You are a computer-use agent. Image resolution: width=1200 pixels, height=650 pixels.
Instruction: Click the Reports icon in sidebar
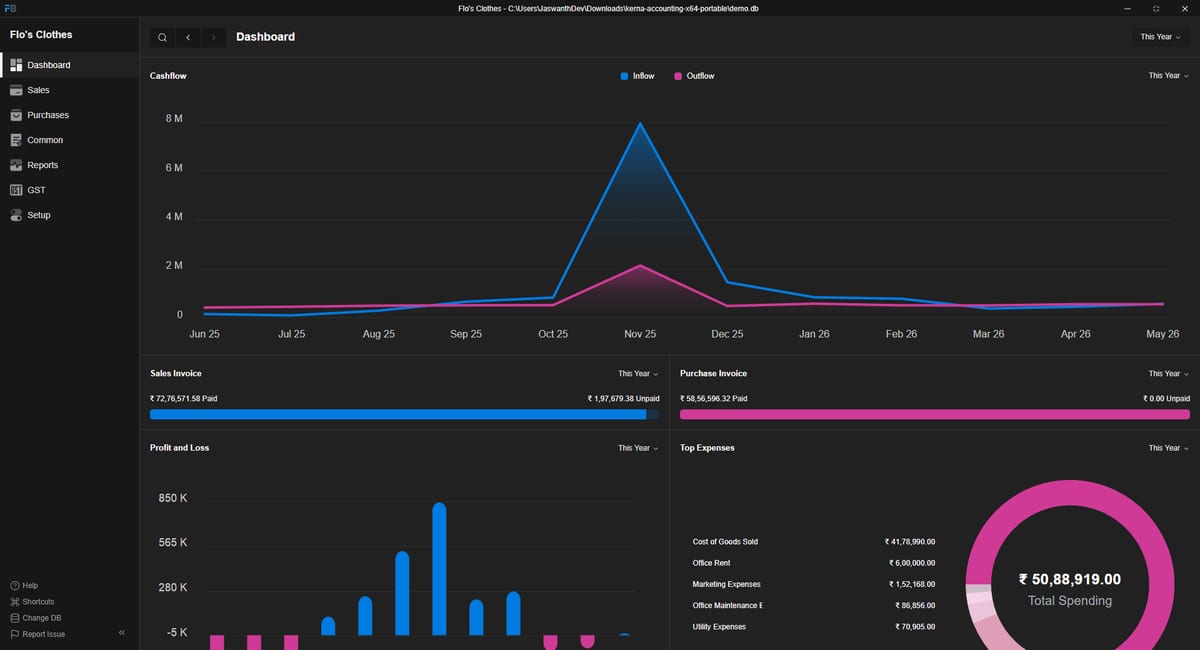tap(16, 165)
